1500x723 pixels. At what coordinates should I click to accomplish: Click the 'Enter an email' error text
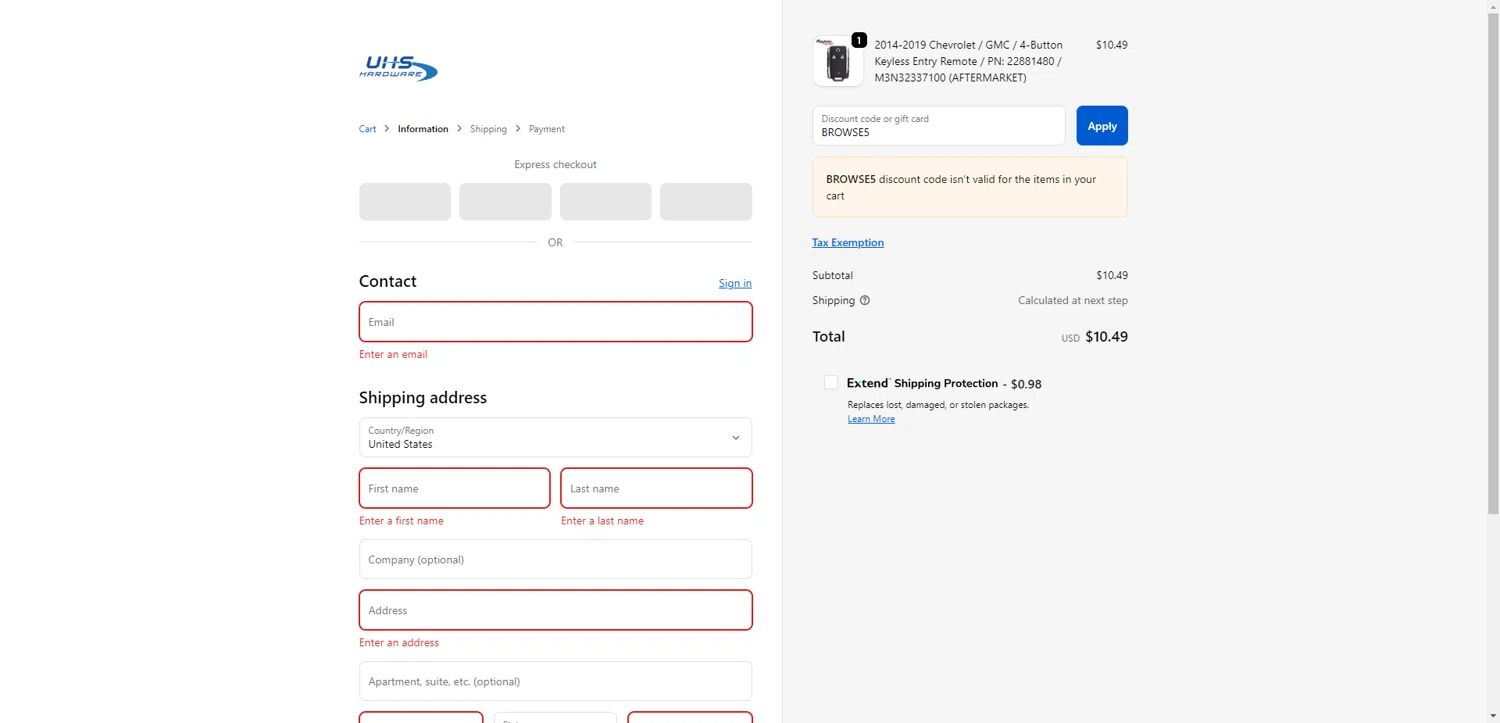tap(393, 354)
